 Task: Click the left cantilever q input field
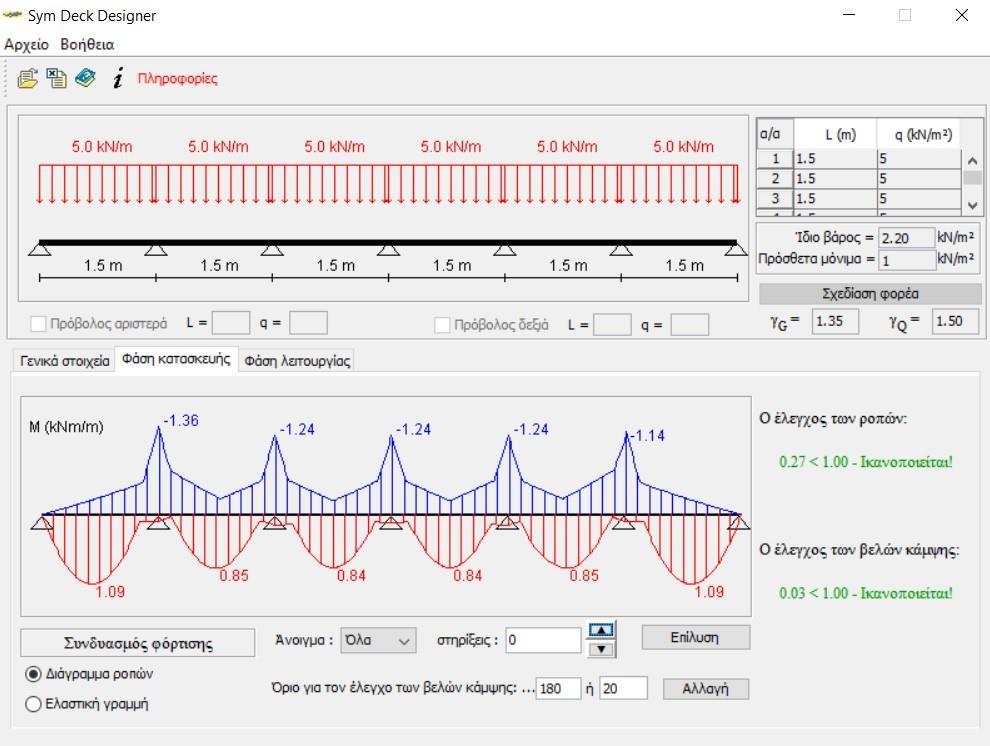point(308,323)
